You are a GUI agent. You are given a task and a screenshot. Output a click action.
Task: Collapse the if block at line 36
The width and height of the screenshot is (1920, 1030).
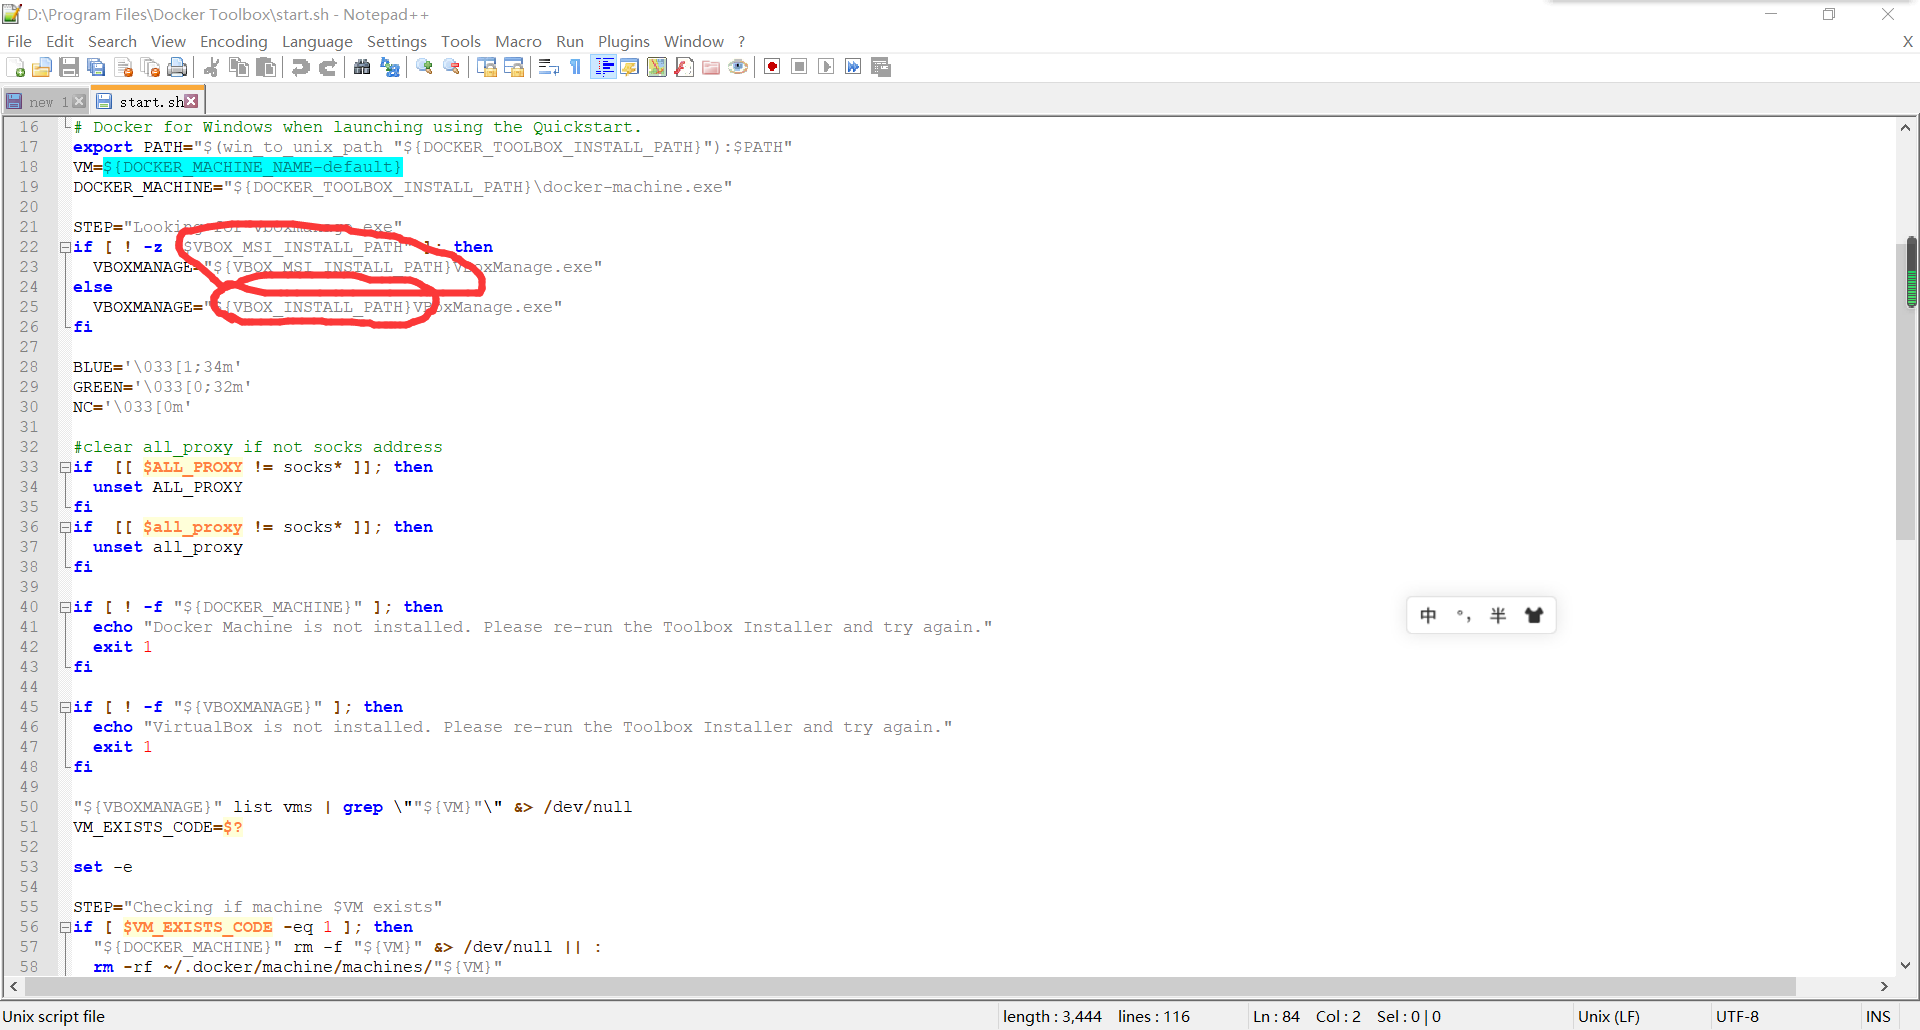(x=65, y=527)
